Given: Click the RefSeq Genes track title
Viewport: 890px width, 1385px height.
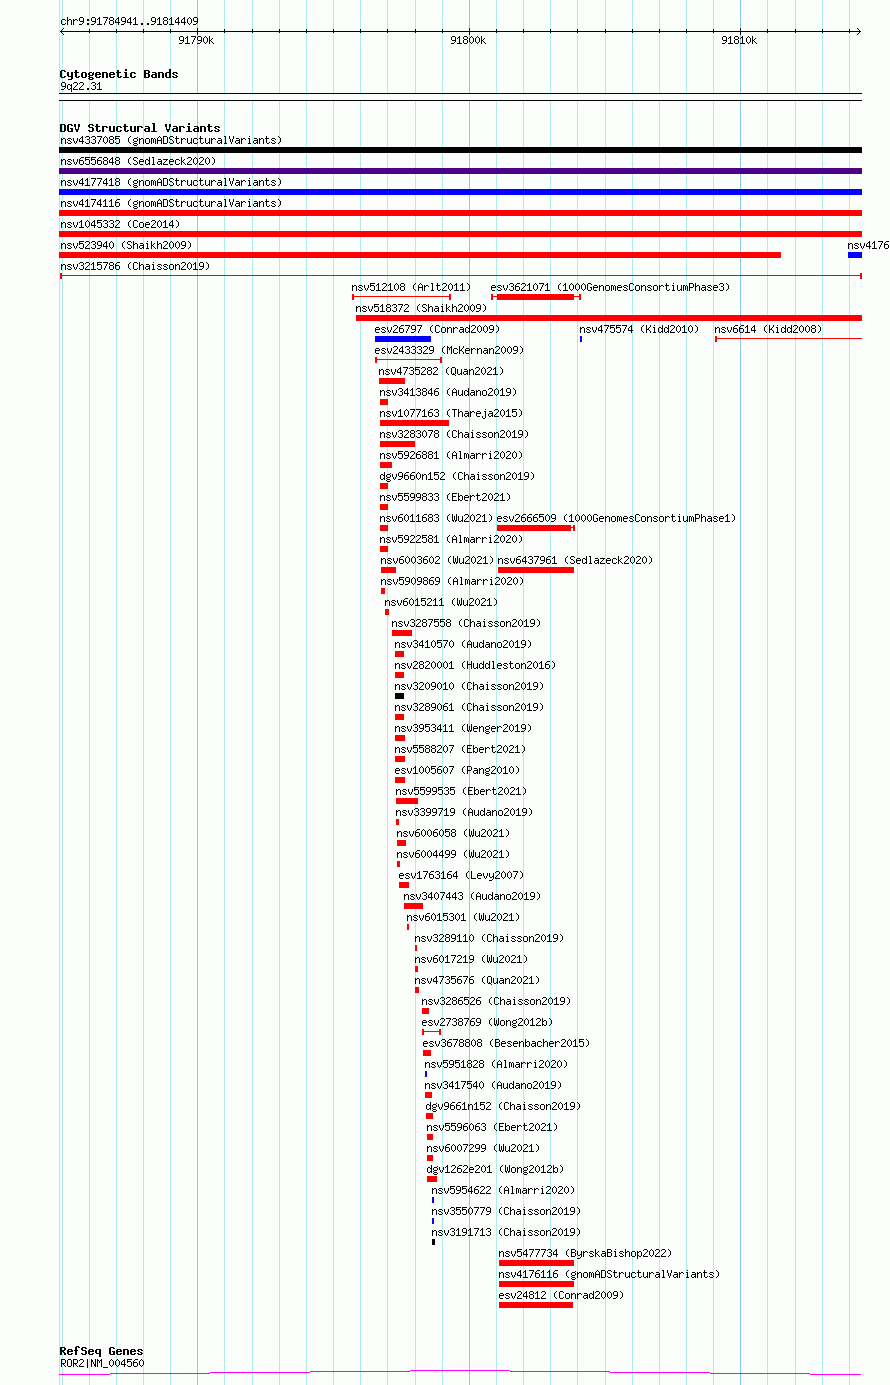Looking at the screenshot, I should (101, 1351).
